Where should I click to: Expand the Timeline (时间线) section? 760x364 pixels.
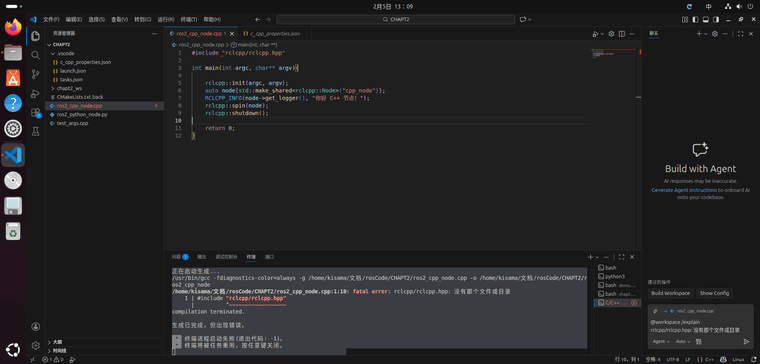click(x=60, y=350)
